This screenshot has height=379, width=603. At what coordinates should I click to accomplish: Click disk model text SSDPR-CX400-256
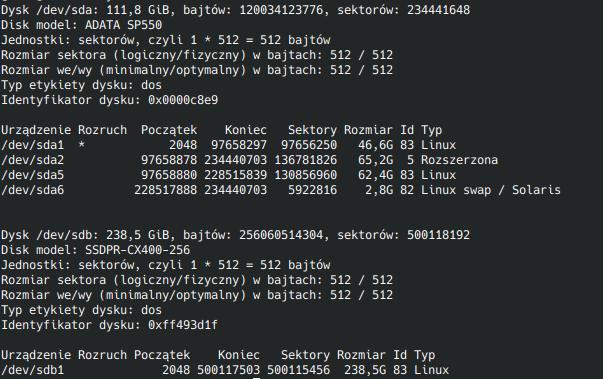(x=137, y=250)
